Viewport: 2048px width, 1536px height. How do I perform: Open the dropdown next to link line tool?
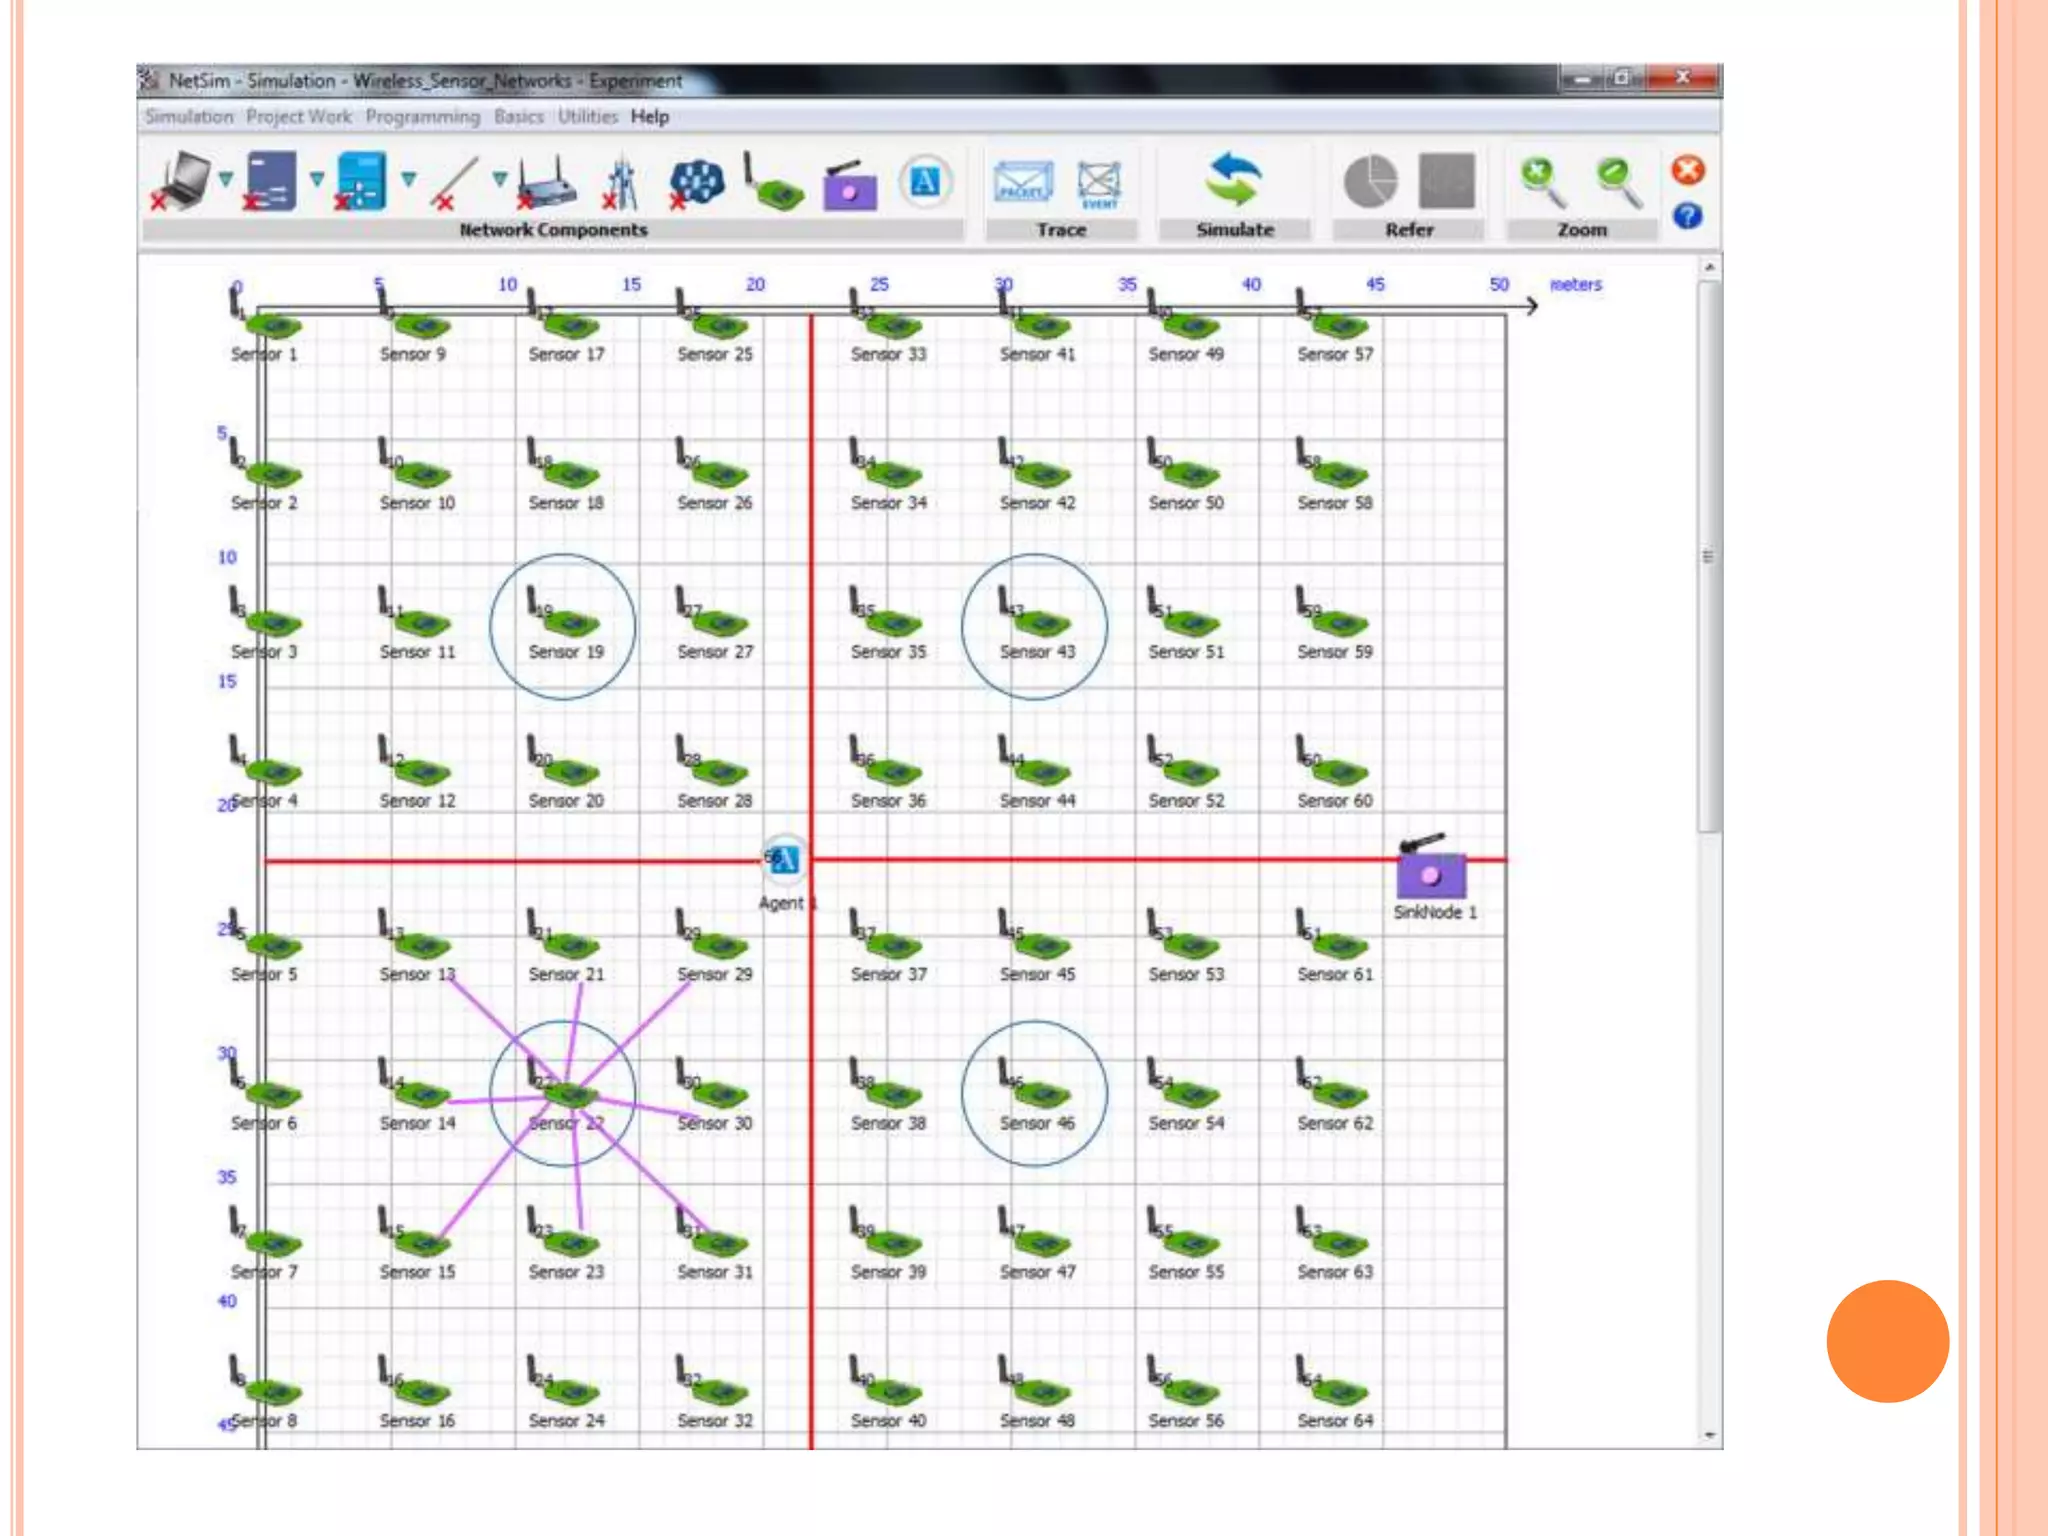pyautogui.click(x=499, y=179)
